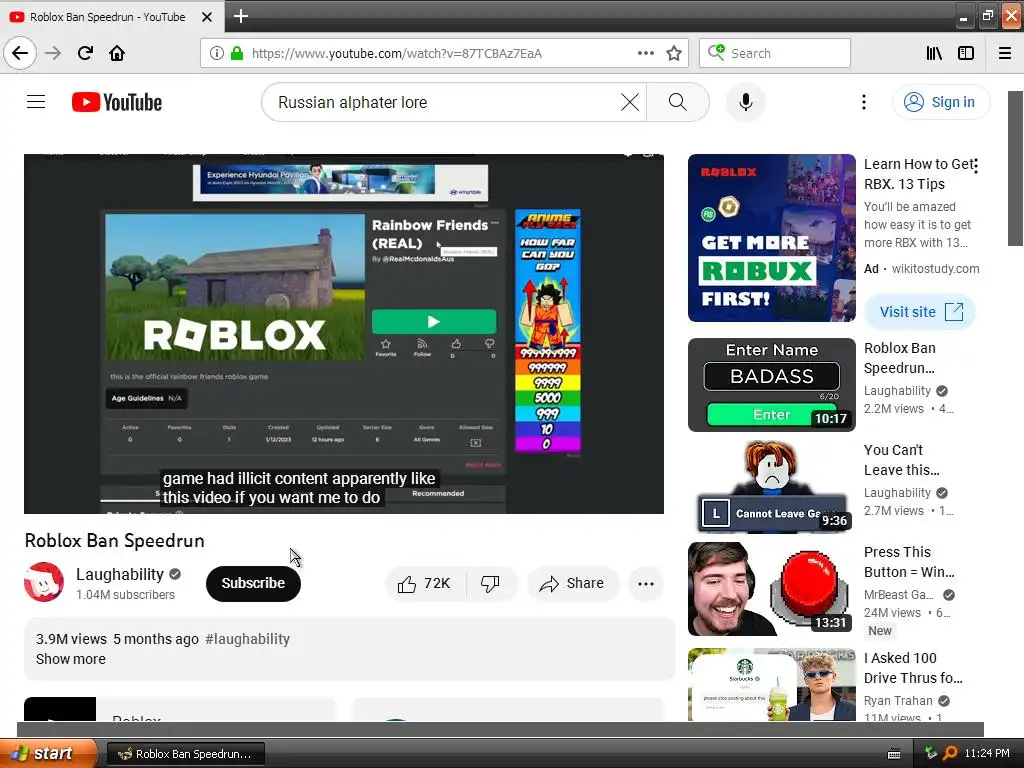The height and width of the screenshot is (768, 1024).
Task: Open the YouTube guide hamburger menu
Action: coord(36,102)
